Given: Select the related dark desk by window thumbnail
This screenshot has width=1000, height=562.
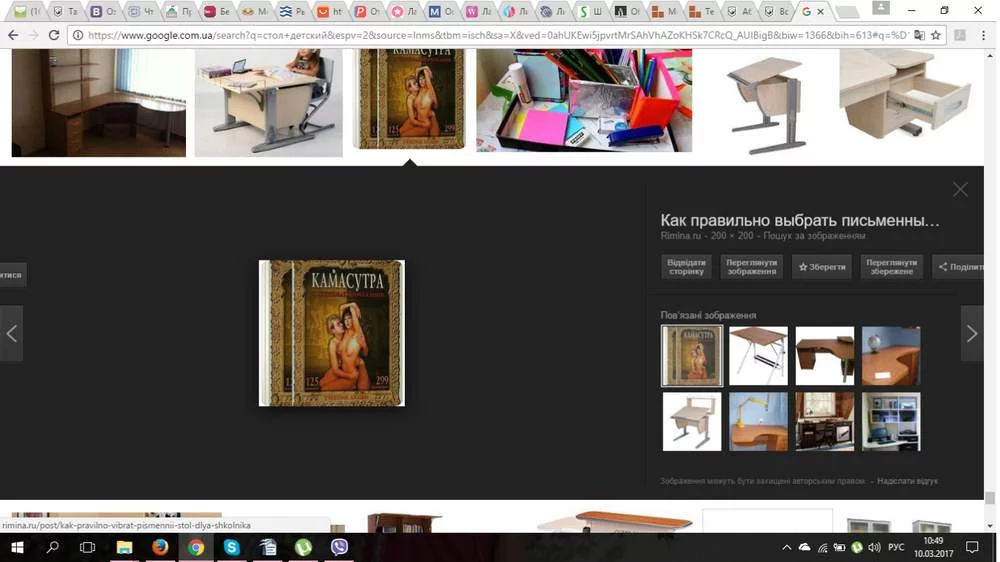Looking at the screenshot, I should point(825,422).
